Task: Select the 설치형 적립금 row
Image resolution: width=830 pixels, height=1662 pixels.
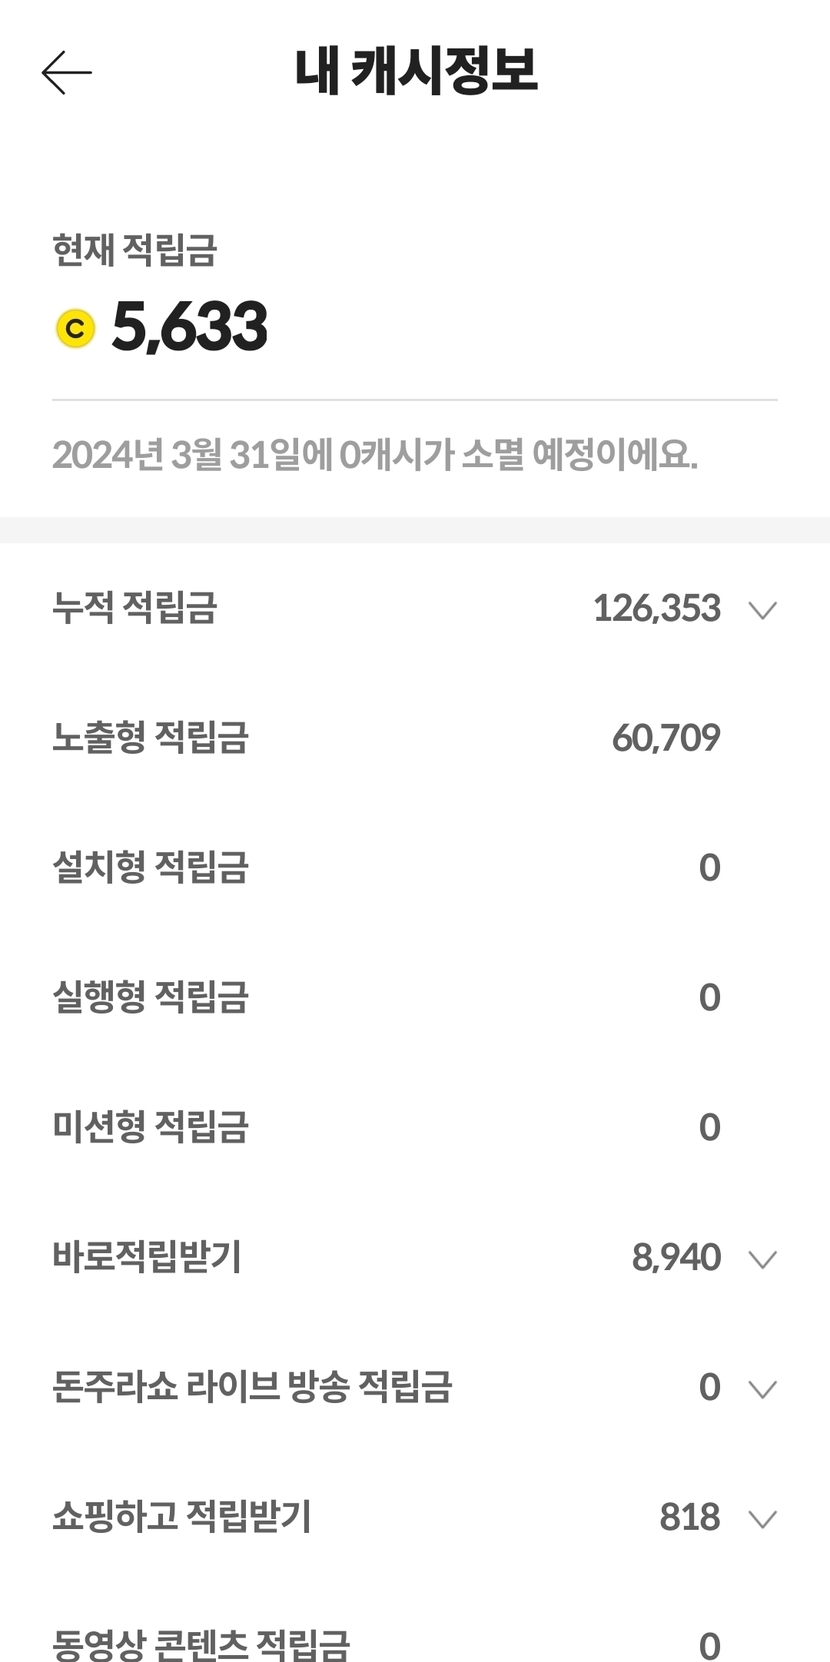Action: (x=150, y=868)
